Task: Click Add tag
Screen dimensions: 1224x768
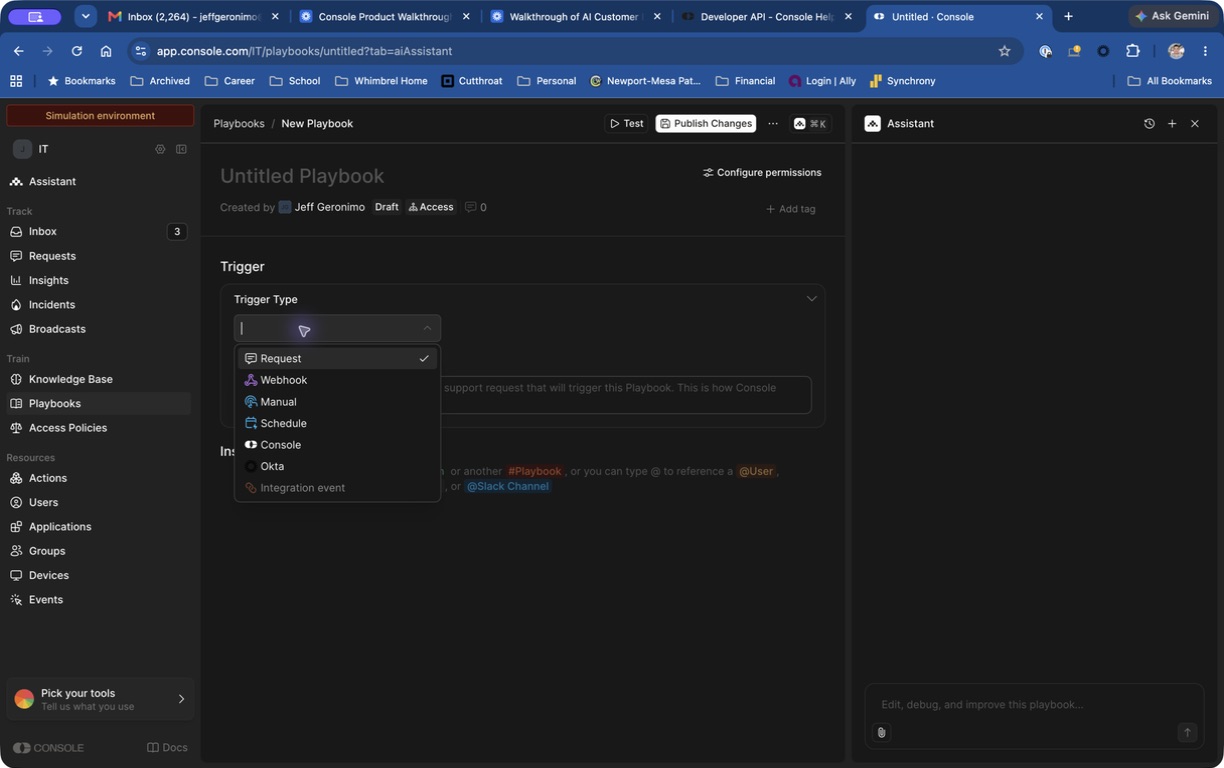Action: 791,209
